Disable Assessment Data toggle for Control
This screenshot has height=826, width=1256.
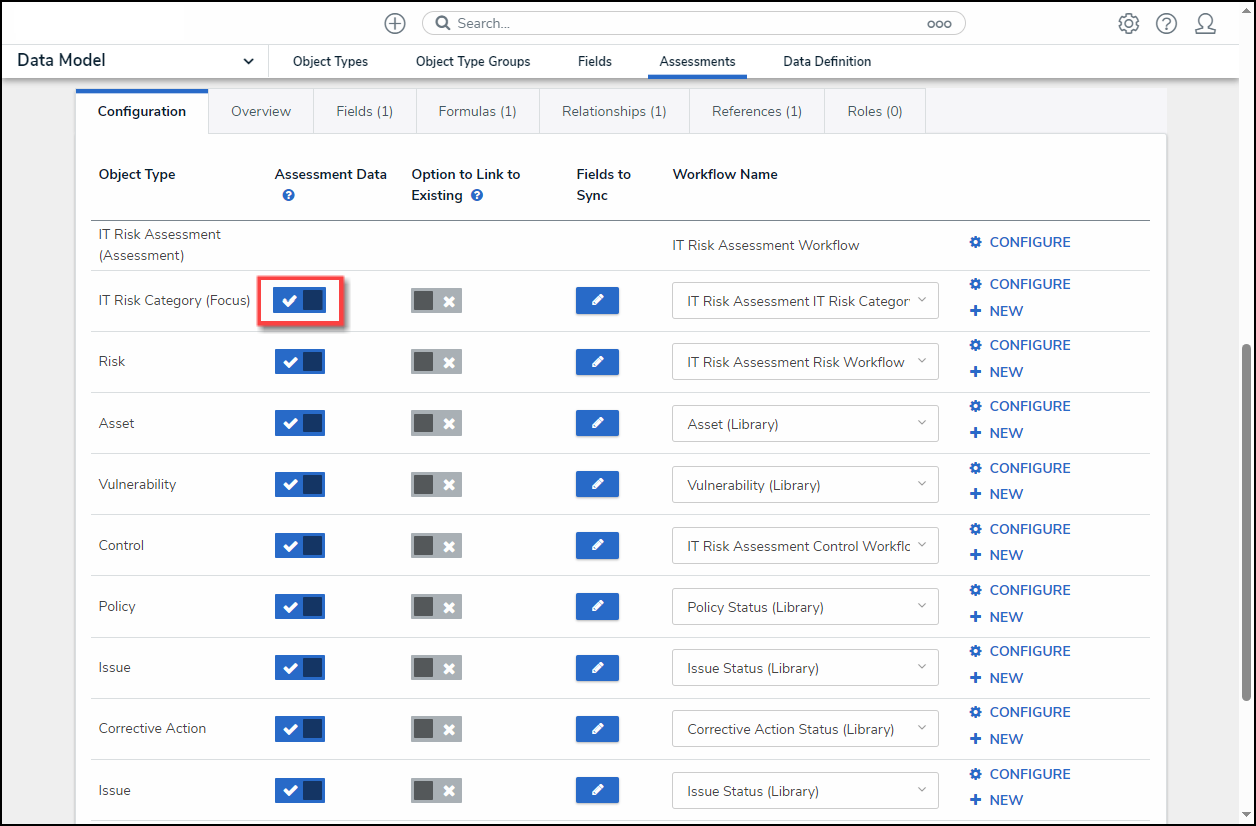300,546
